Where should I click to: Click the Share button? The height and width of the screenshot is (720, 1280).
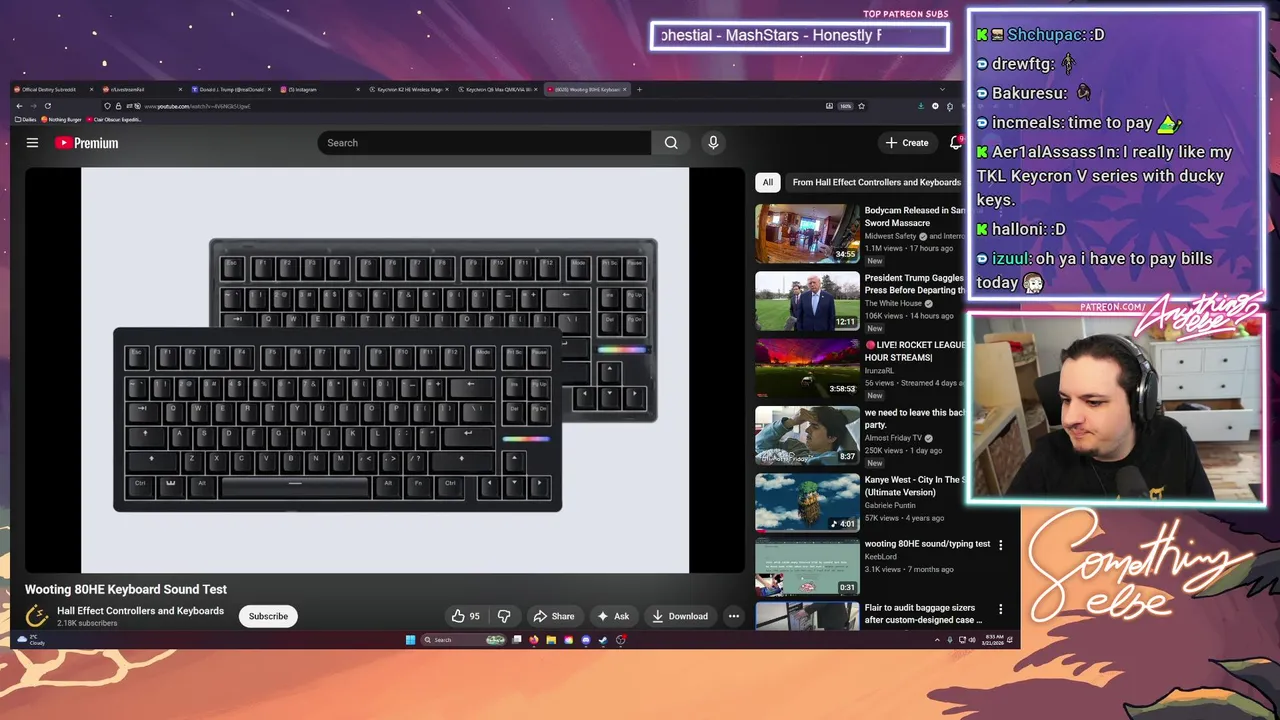pyautogui.click(x=553, y=616)
